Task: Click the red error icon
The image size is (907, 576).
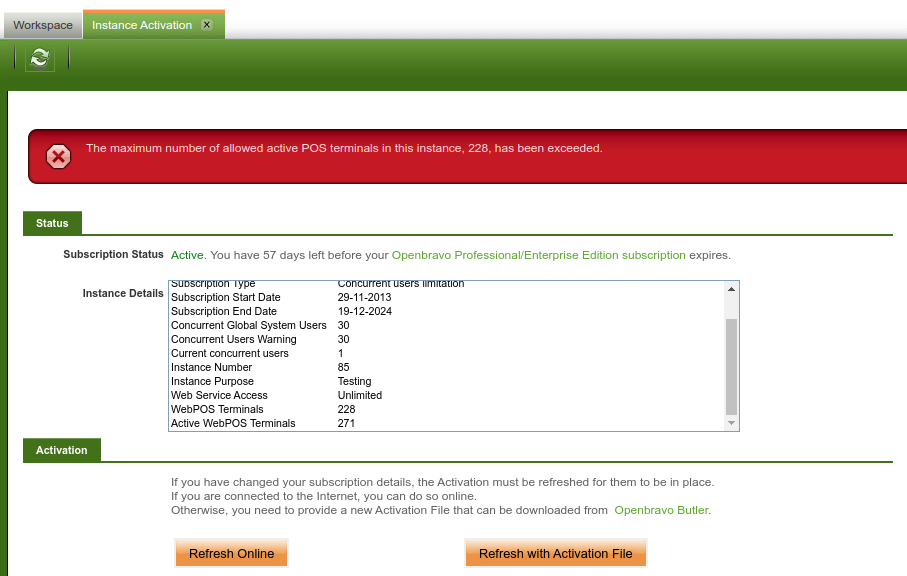Action: pos(58,157)
